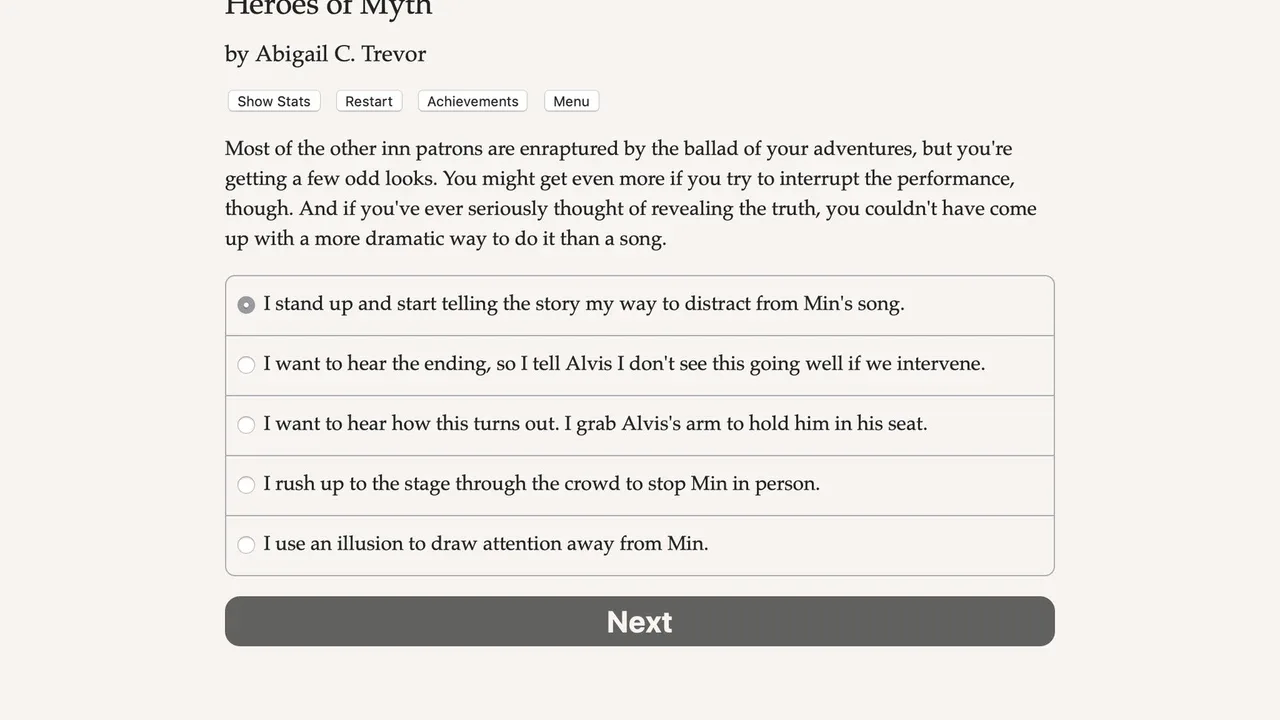1280x720 pixels.
Task: Click the 'Heroes of Myth' title heading
Action: [328, 8]
